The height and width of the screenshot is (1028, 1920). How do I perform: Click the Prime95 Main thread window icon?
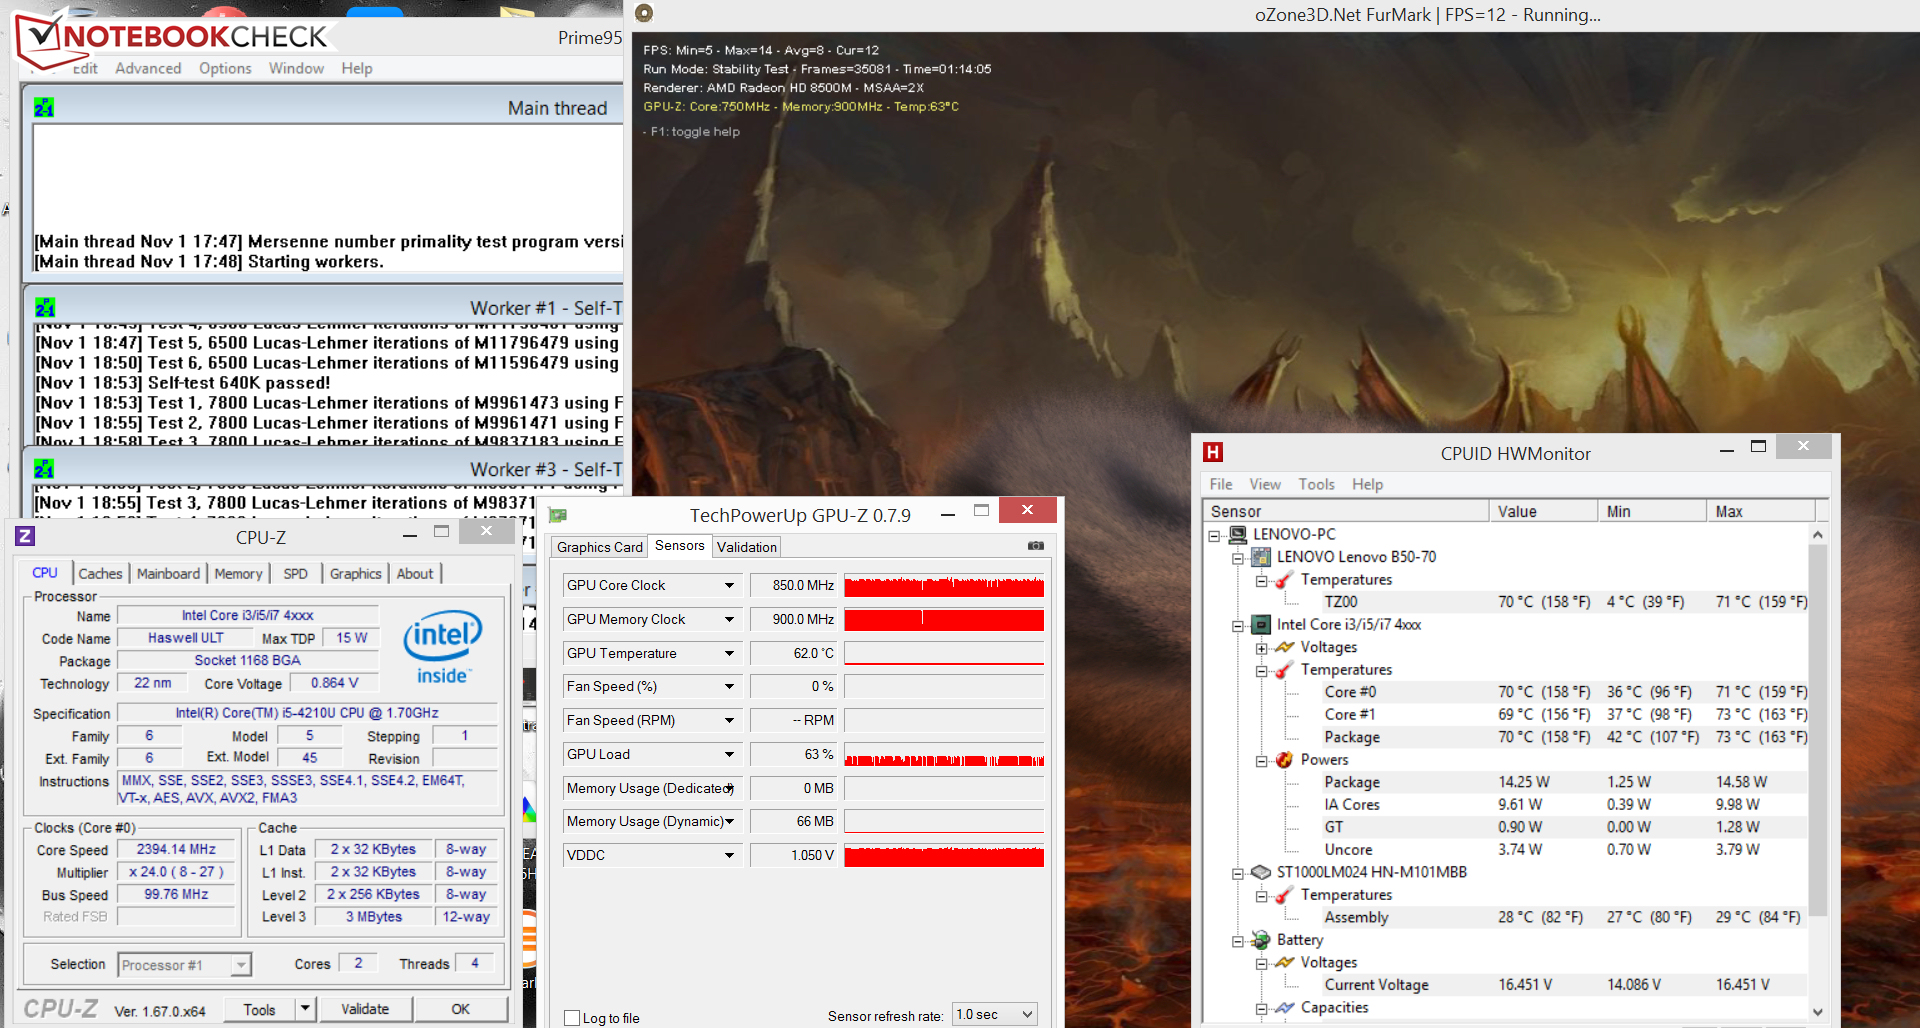44,107
